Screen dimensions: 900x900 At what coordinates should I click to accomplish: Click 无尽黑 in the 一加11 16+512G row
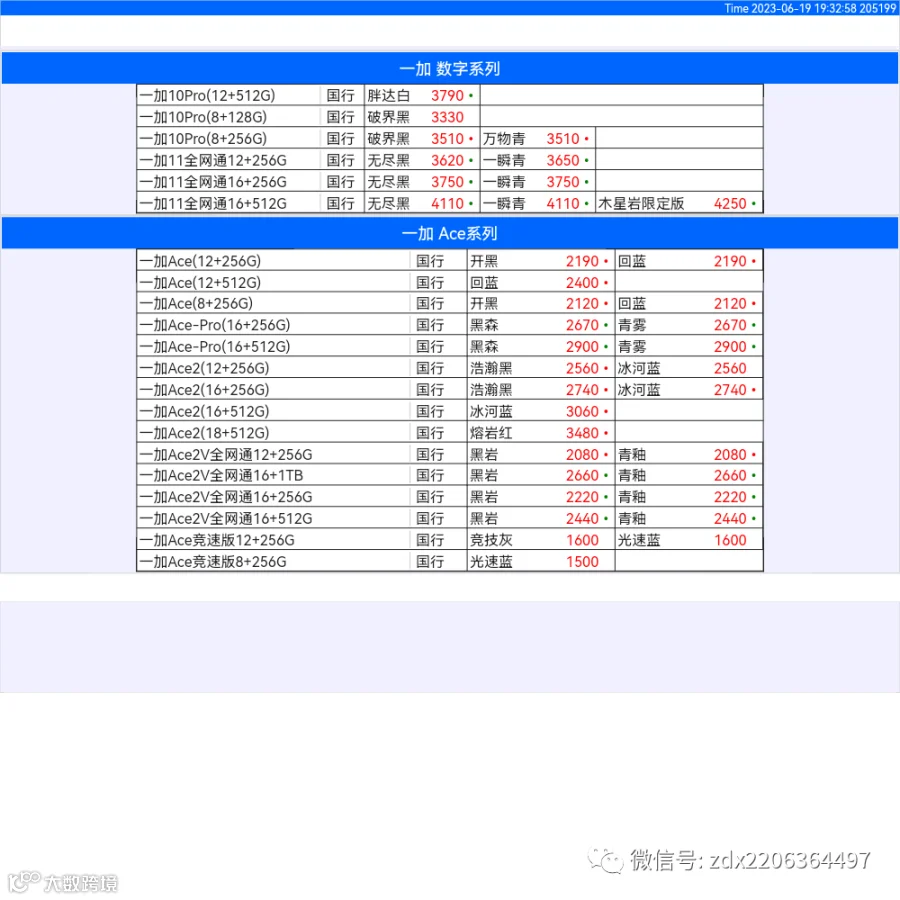pos(389,203)
